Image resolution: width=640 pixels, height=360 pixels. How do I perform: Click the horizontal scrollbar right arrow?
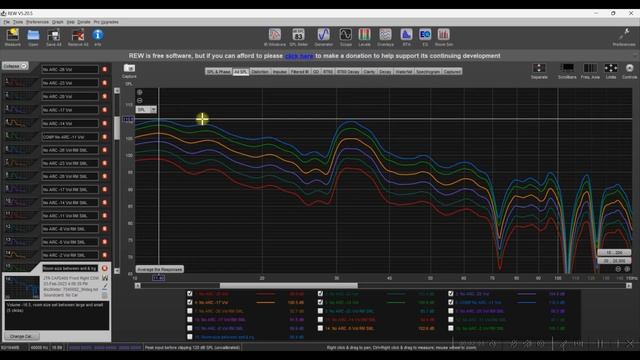click(629, 286)
